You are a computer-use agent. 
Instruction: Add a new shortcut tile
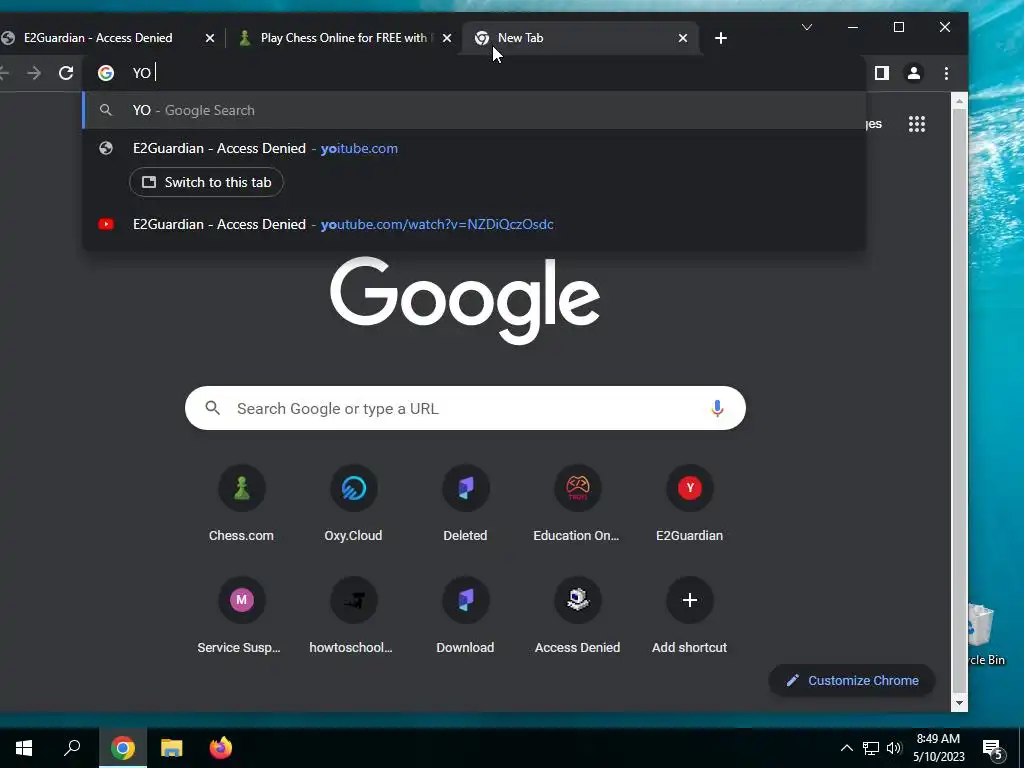tap(690, 616)
